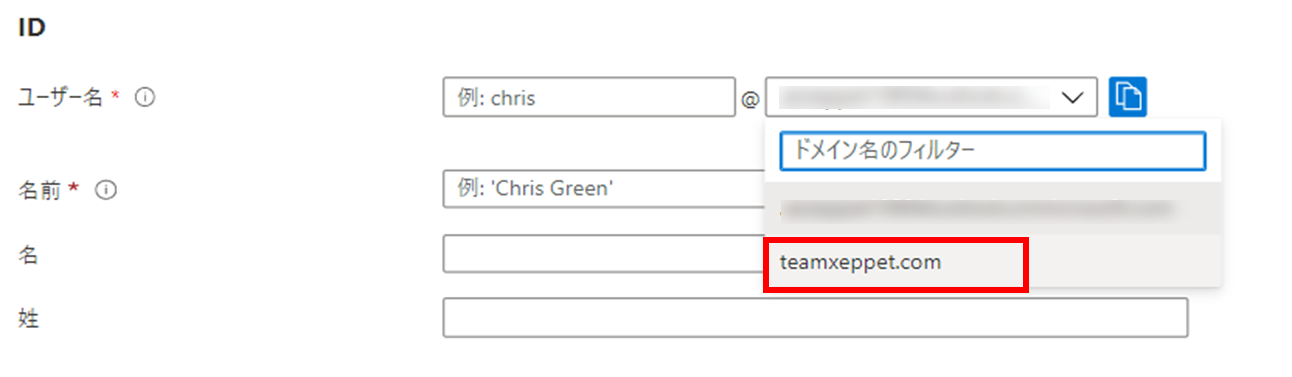Copy the user principal name with the copy icon
1292x377 pixels.
1127,97
